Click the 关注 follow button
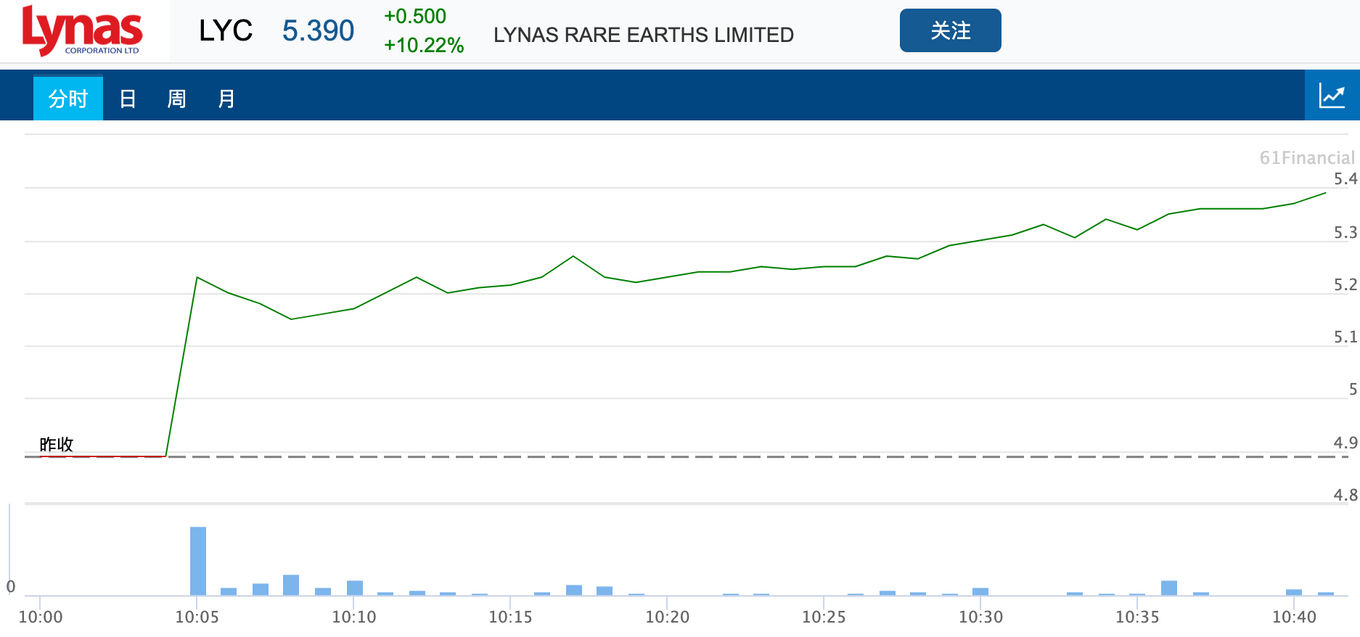Screen dimensions: 1360x637 (950, 31)
